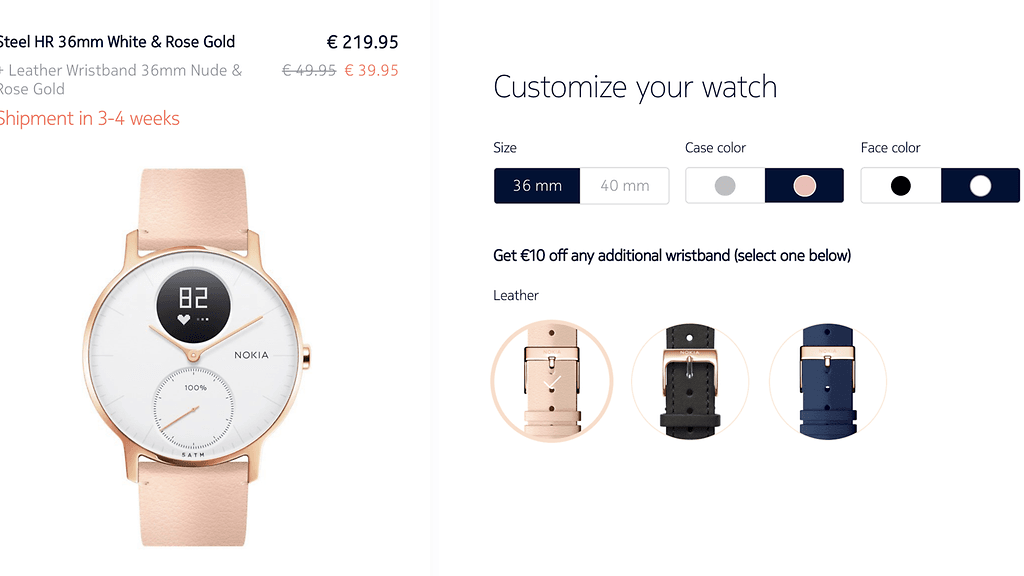The height and width of the screenshot is (576, 1024).
Task: Click the € 219.95 watch price
Action: pyautogui.click(x=362, y=42)
